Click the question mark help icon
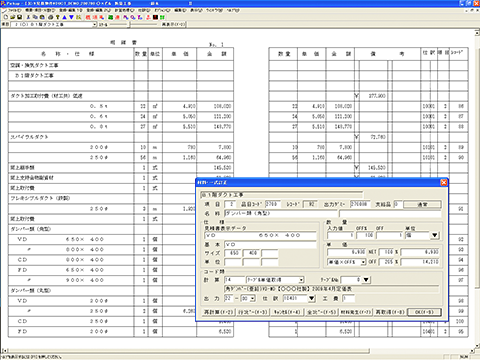 tap(58, 17)
